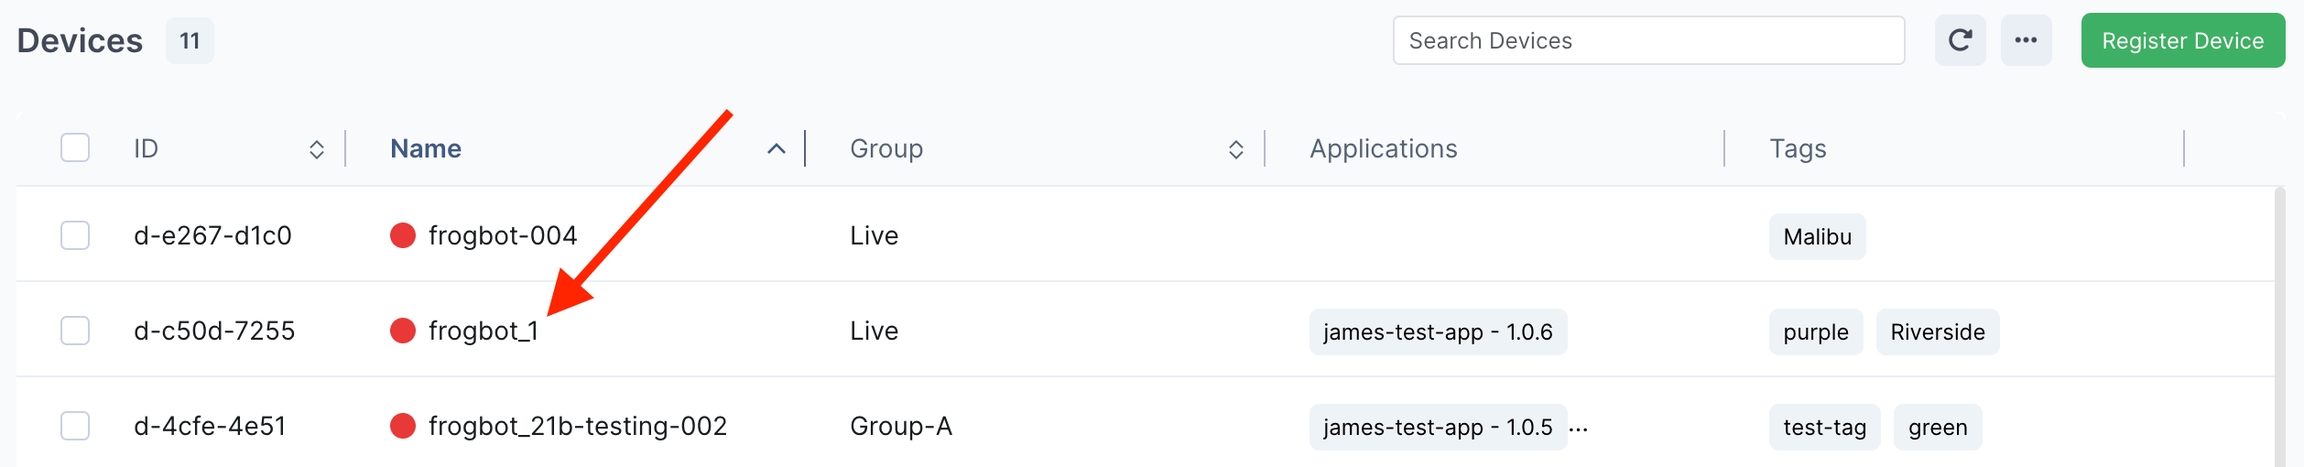
Task: Click the Malibu tag chip
Action: click(x=1816, y=237)
